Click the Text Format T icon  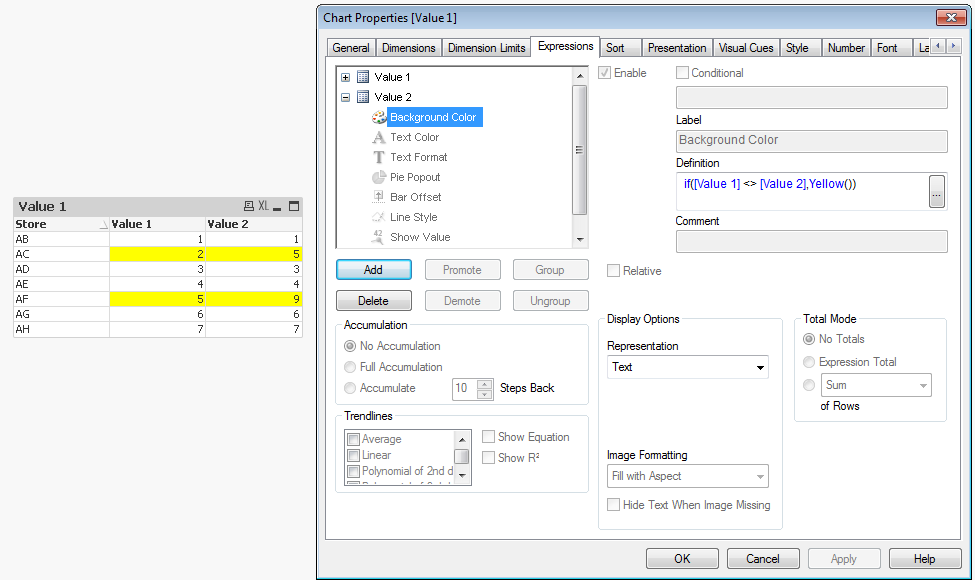point(379,157)
